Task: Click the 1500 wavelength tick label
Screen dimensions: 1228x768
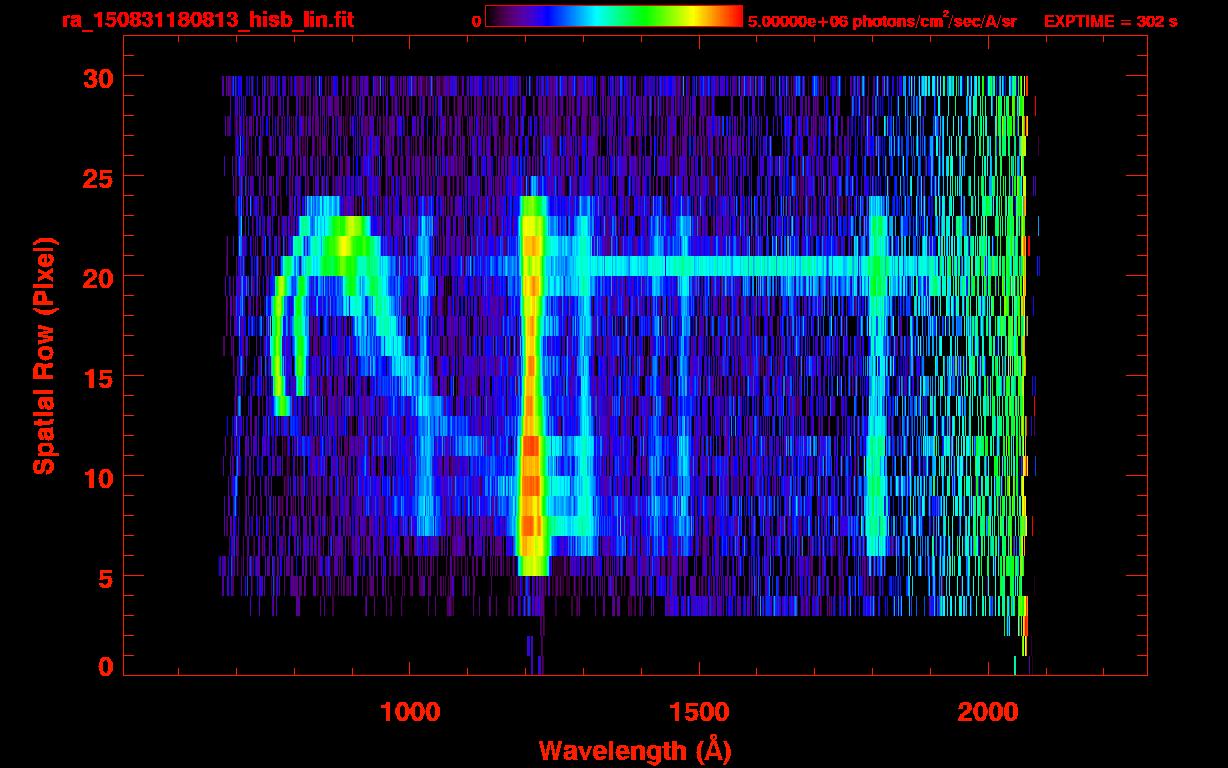Action: click(x=698, y=712)
